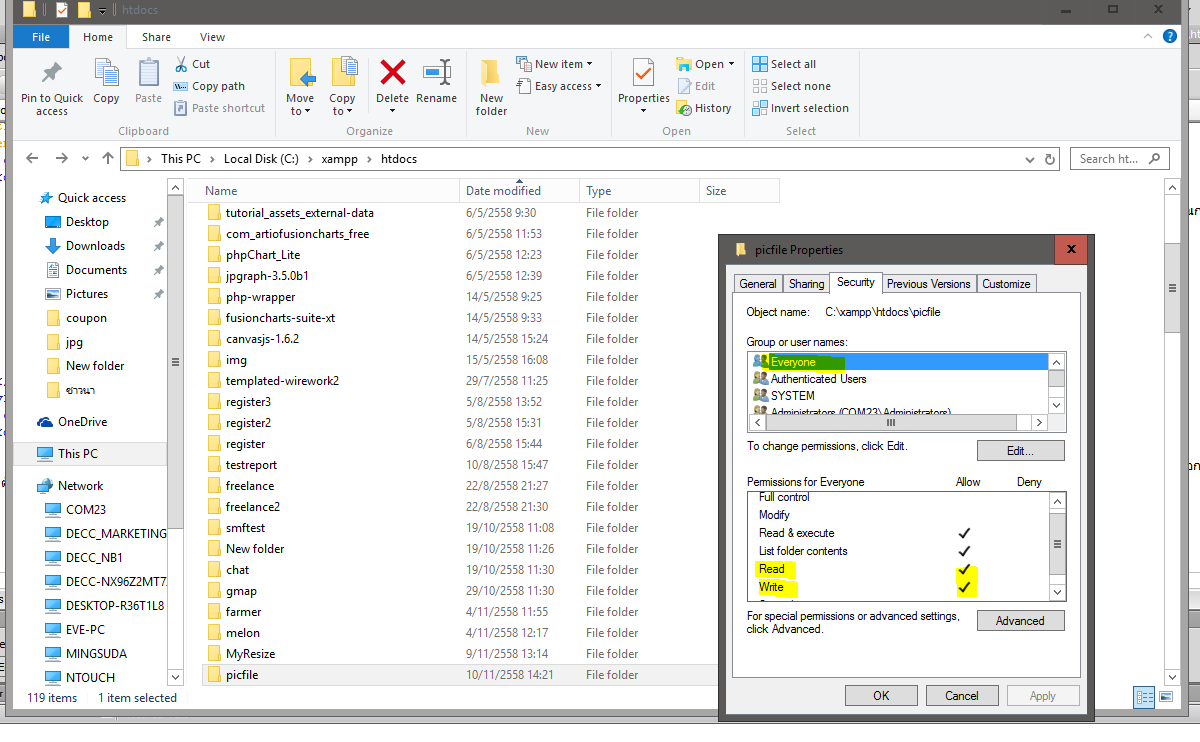Image resolution: width=1200 pixels, height=742 pixels.
Task: Switch to large icons view layout
Action: point(1167,698)
